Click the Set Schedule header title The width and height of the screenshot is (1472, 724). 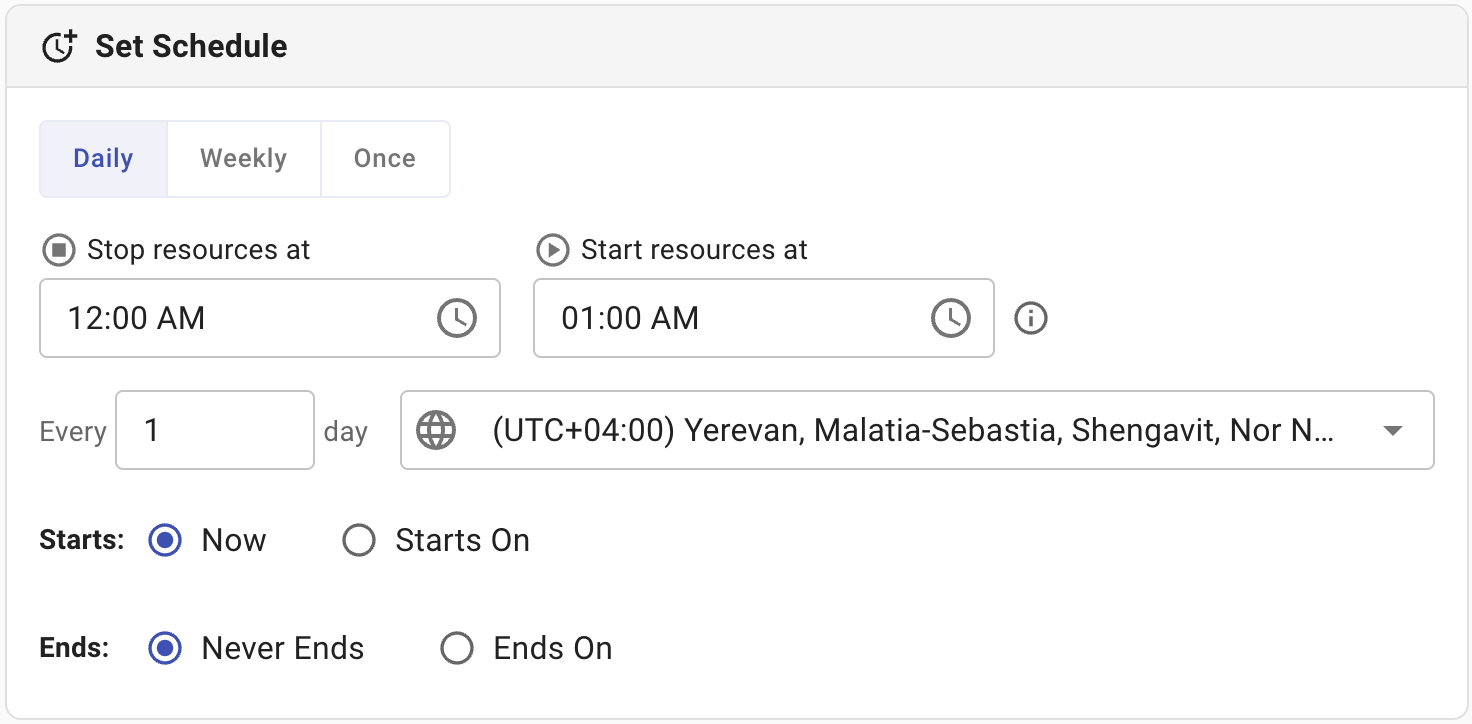tap(191, 47)
